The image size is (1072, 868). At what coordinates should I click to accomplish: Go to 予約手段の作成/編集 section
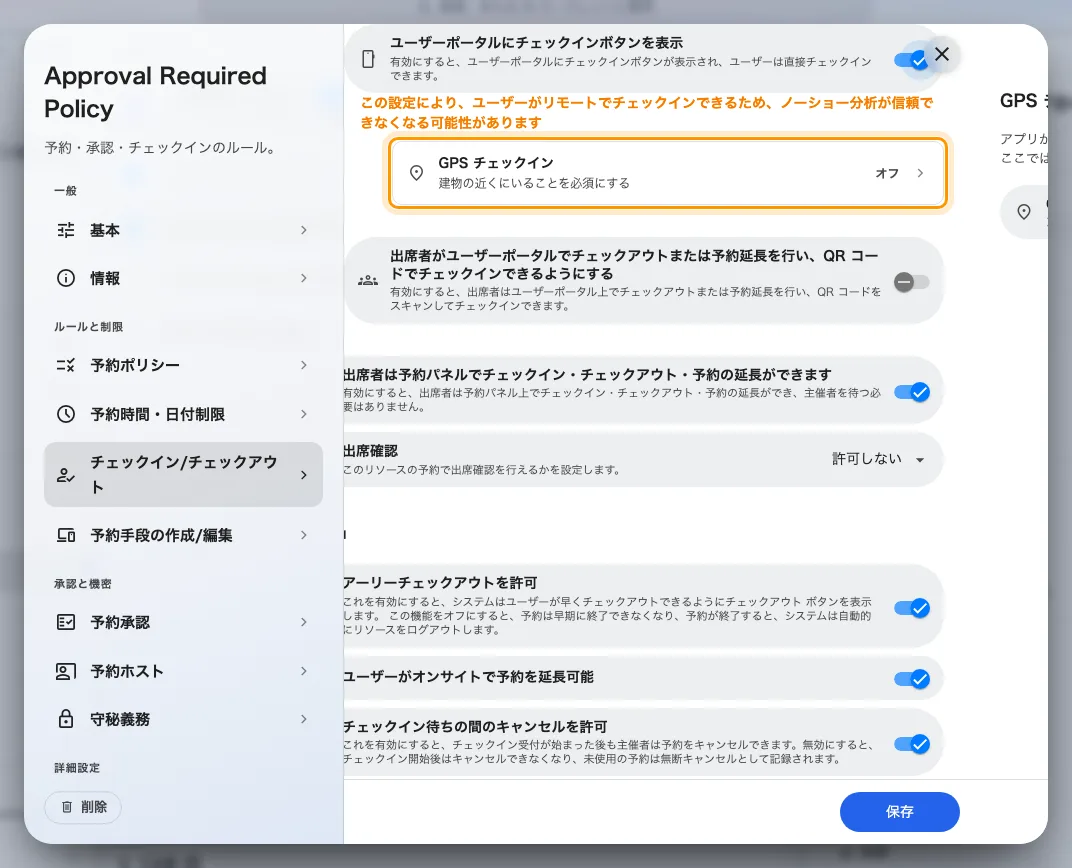click(183, 535)
